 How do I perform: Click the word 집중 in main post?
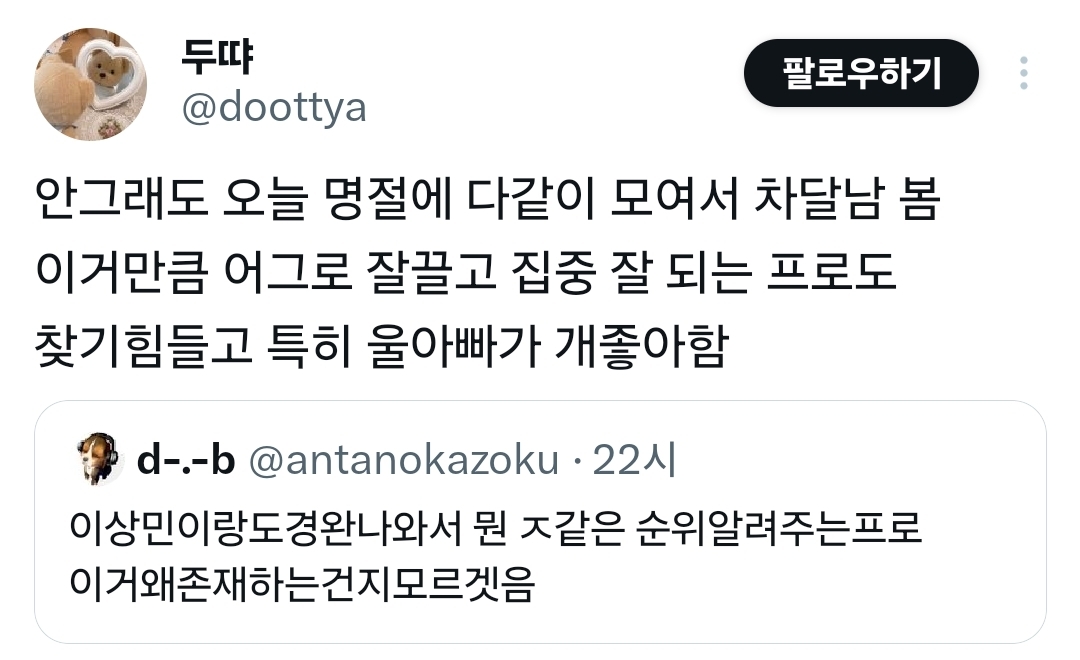point(554,272)
